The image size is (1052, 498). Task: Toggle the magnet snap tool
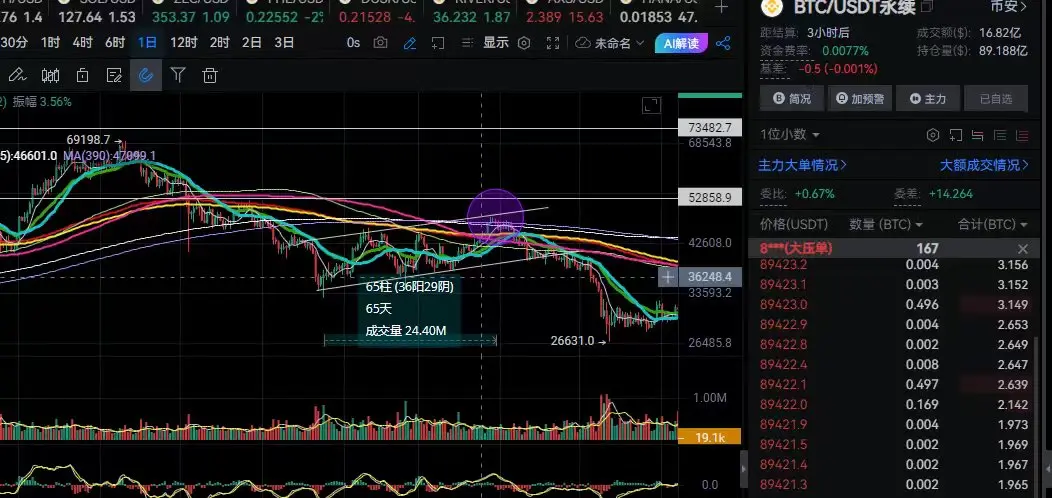146,75
